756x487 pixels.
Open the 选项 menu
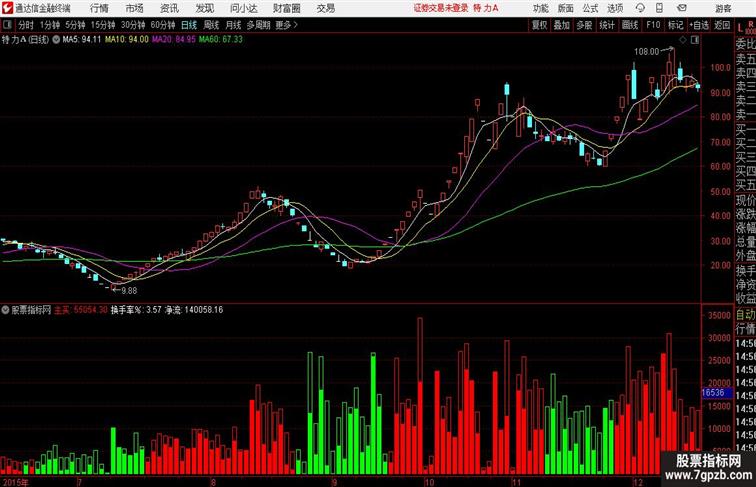615,8
